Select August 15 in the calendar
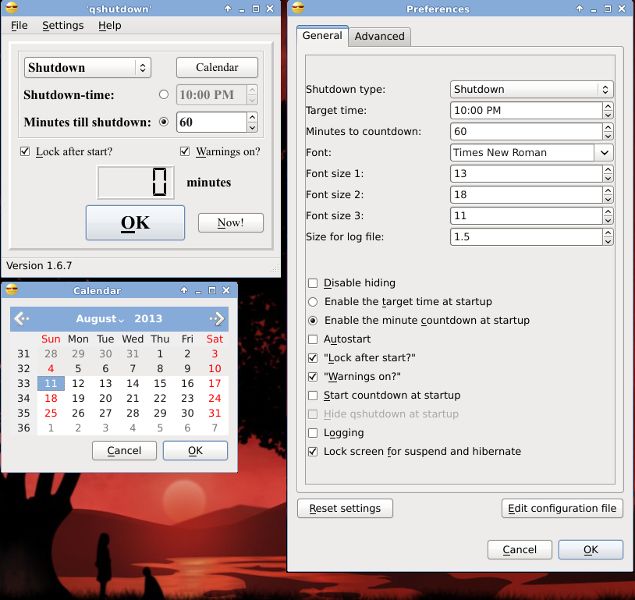This screenshot has width=635, height=600. pyautogui.click(x=160, y=383)
